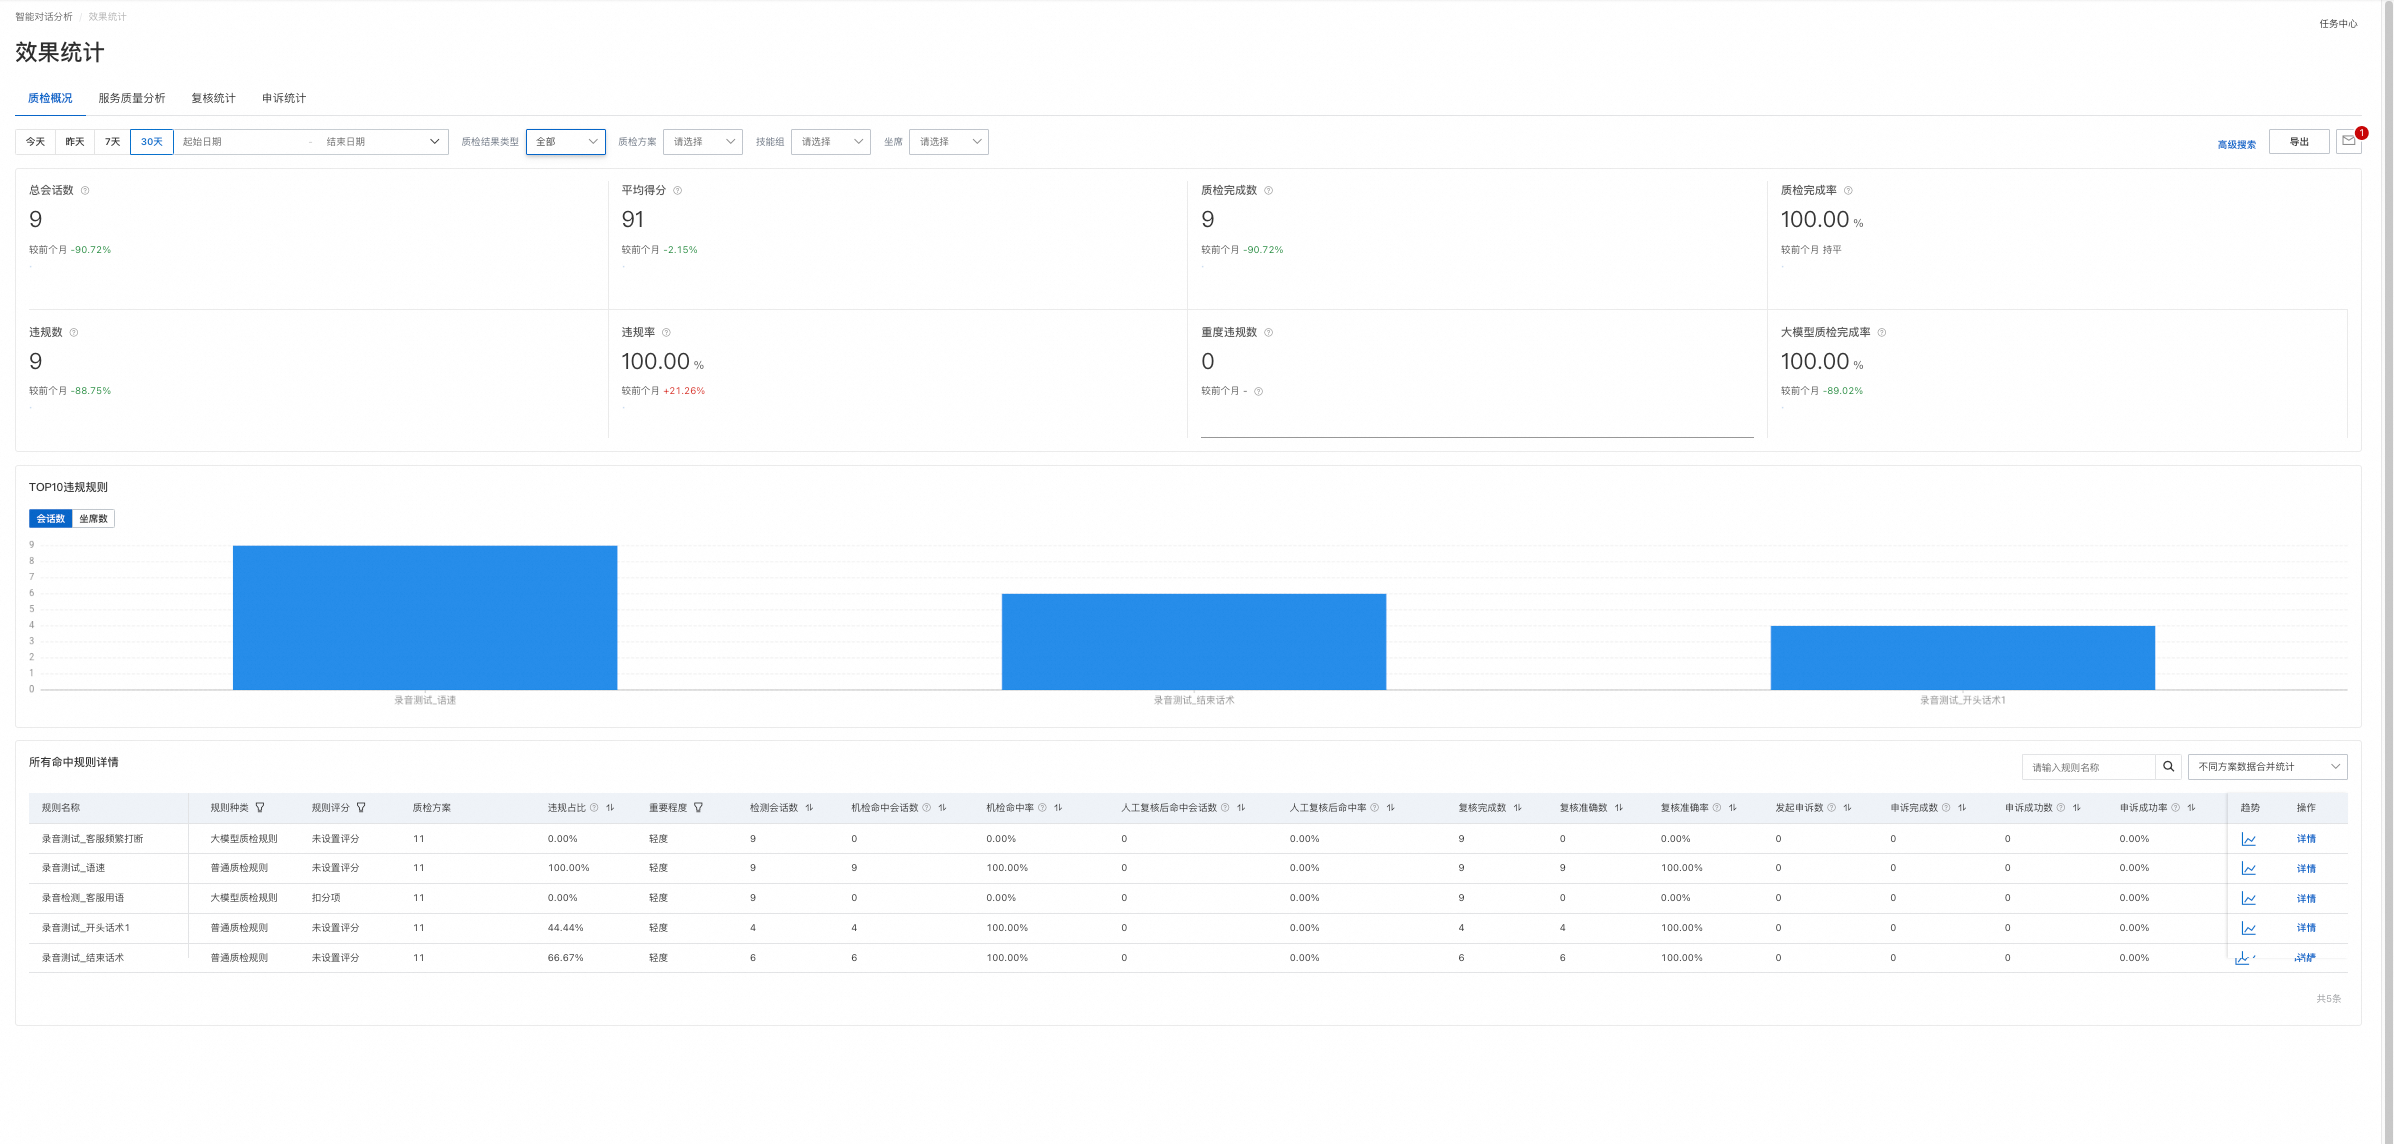The image size is (2394, 1144).
Task: Click the 录音测试_开头话术1 bar in chart
Action: click(1963, 658)
